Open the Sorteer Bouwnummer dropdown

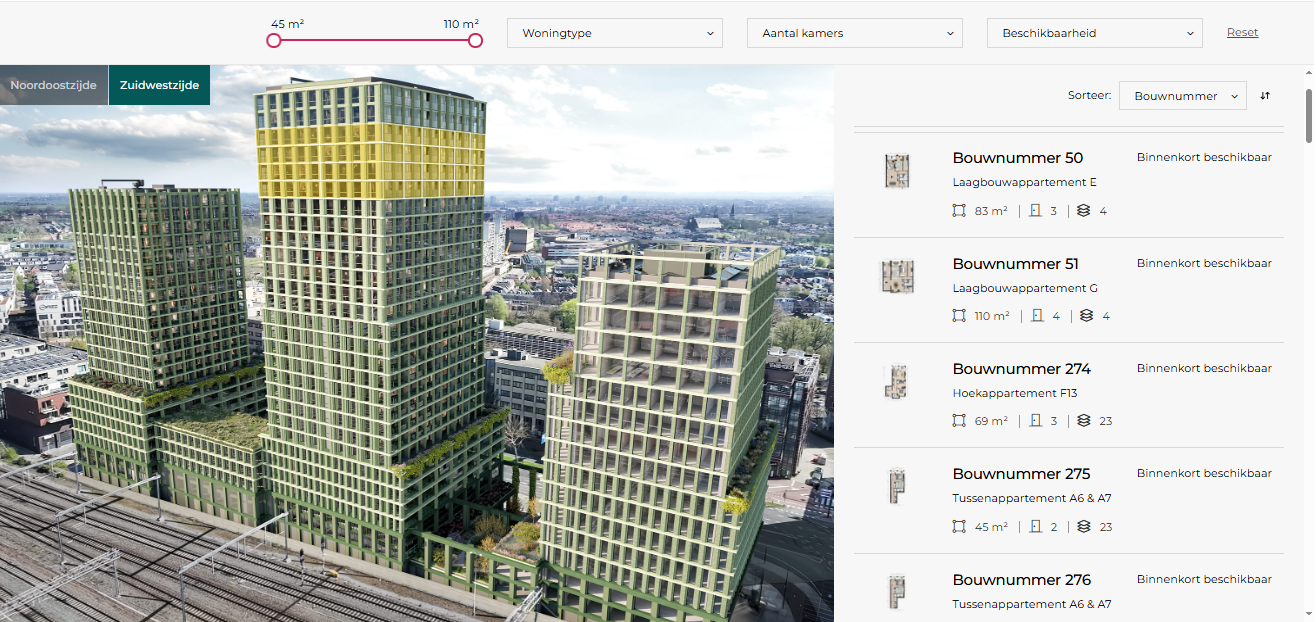1183,96
